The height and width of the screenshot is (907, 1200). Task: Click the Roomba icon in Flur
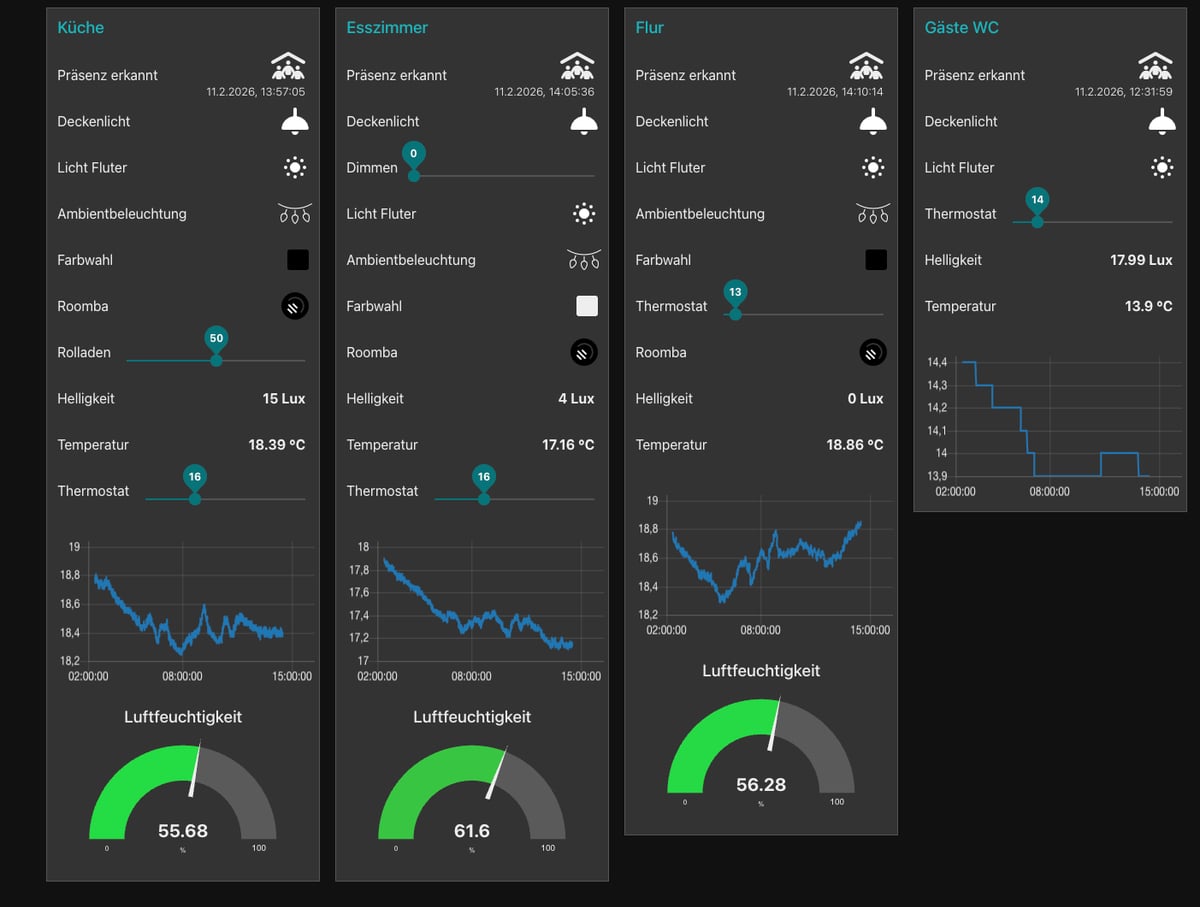[x=873, y=352]
